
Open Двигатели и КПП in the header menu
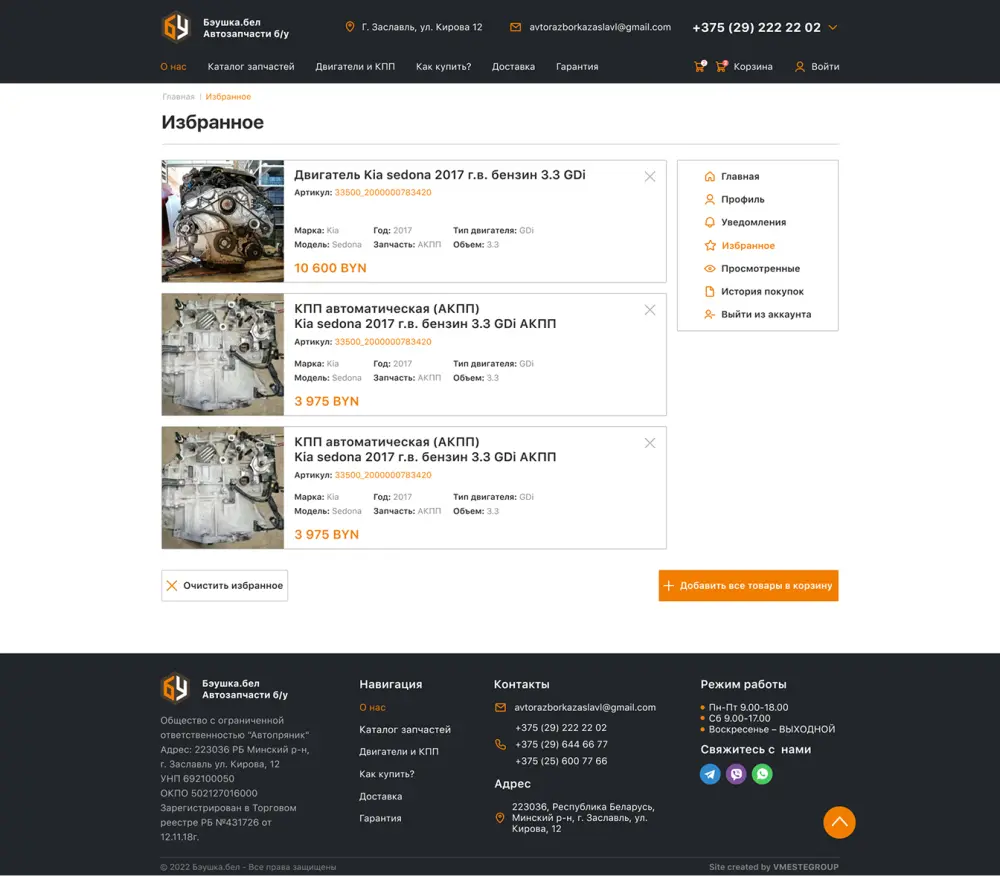[x=355, y=66]
